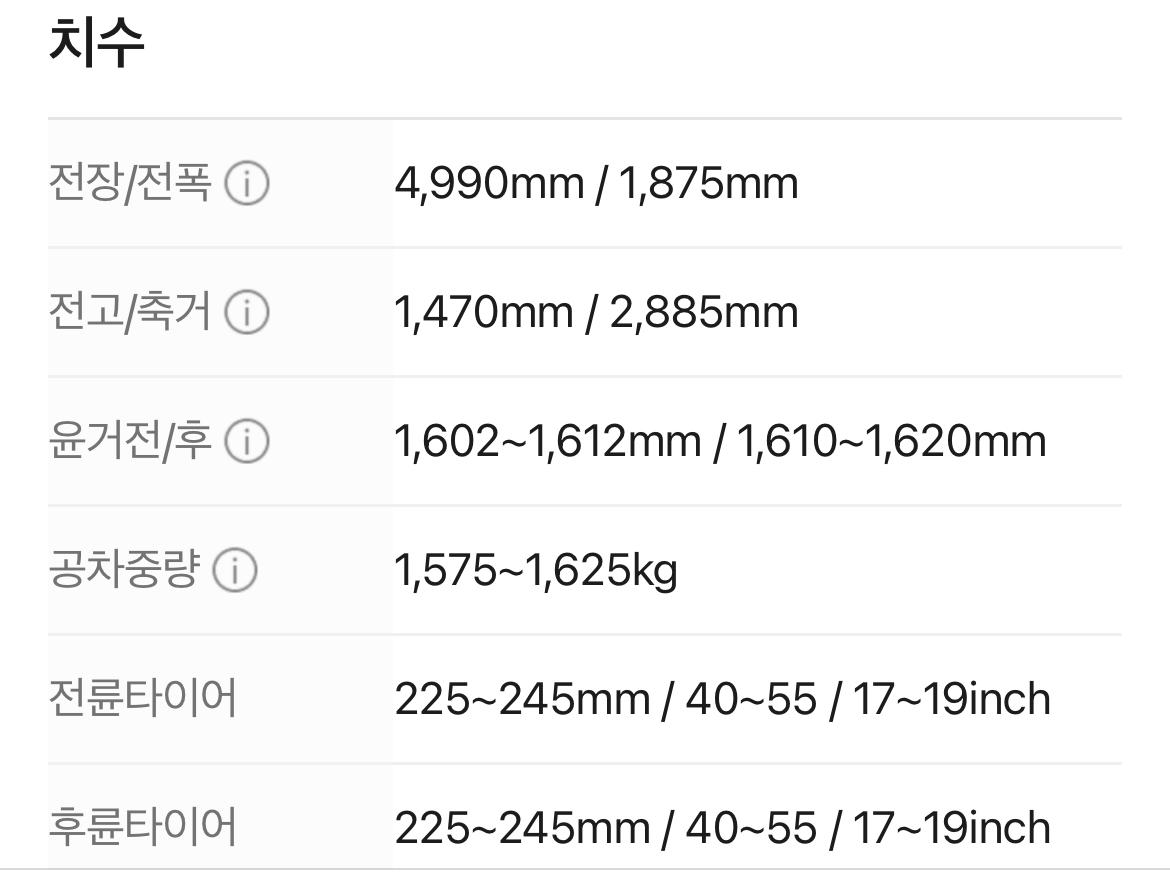Click the 후륜타이어 row label
This screenshot has width=1170, height=873.
(x=142, y=827)
